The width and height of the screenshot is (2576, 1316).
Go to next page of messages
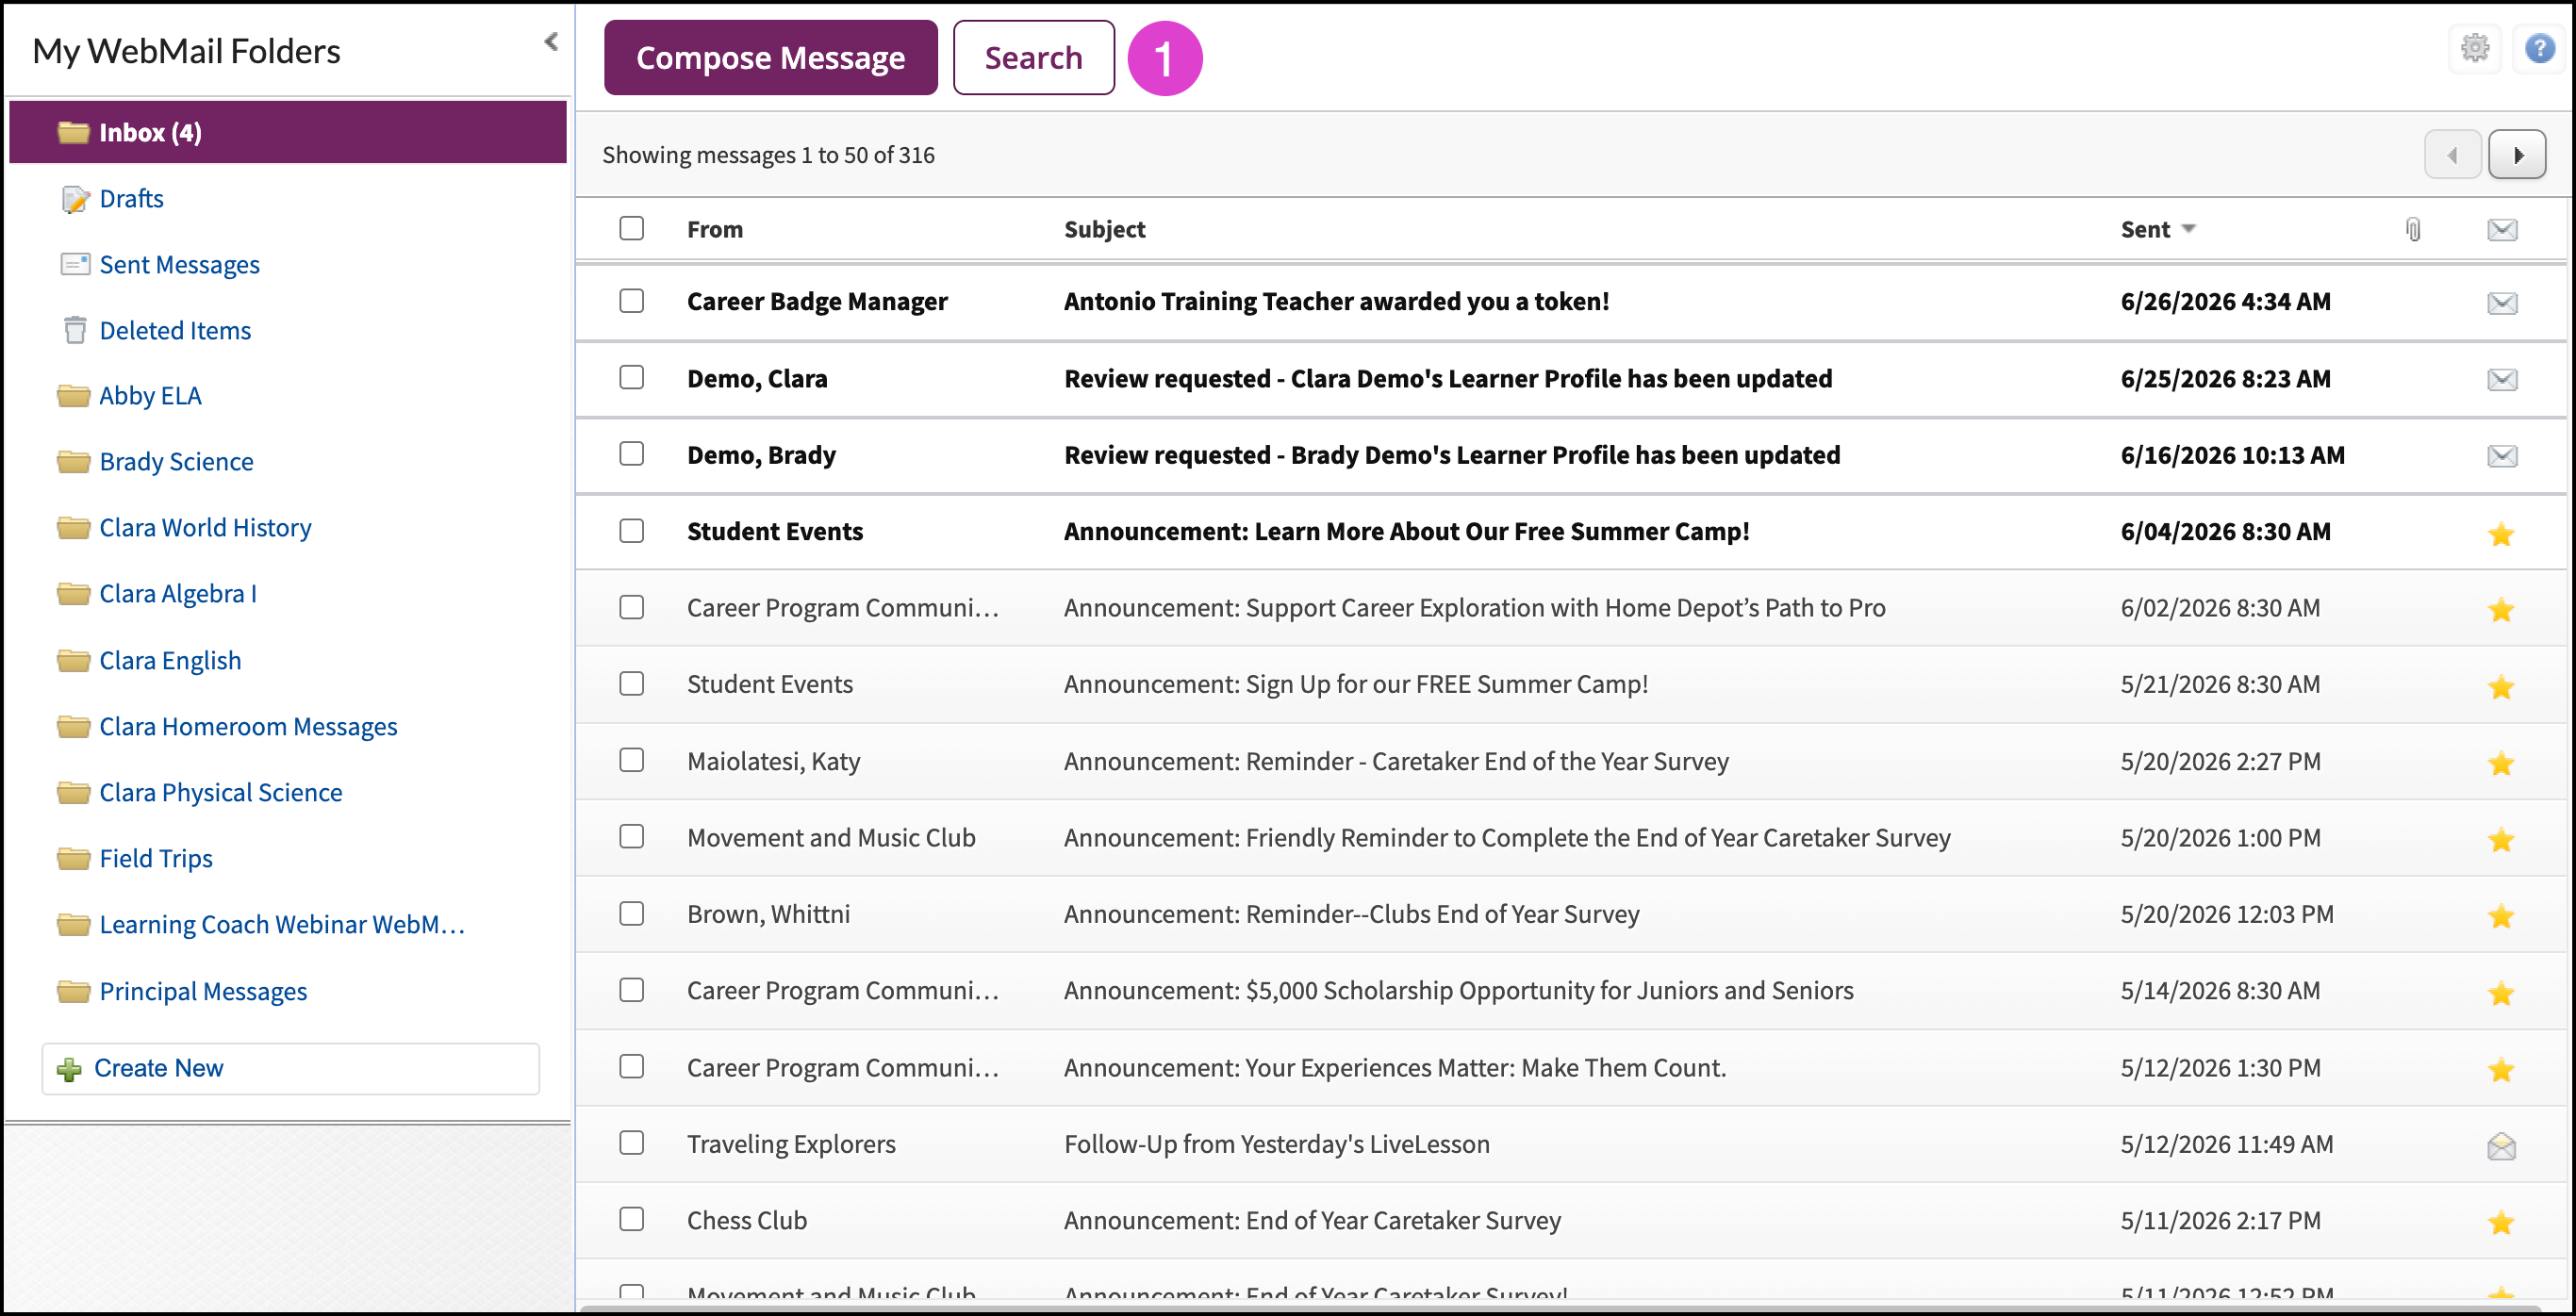click(x=2517, y=155)
